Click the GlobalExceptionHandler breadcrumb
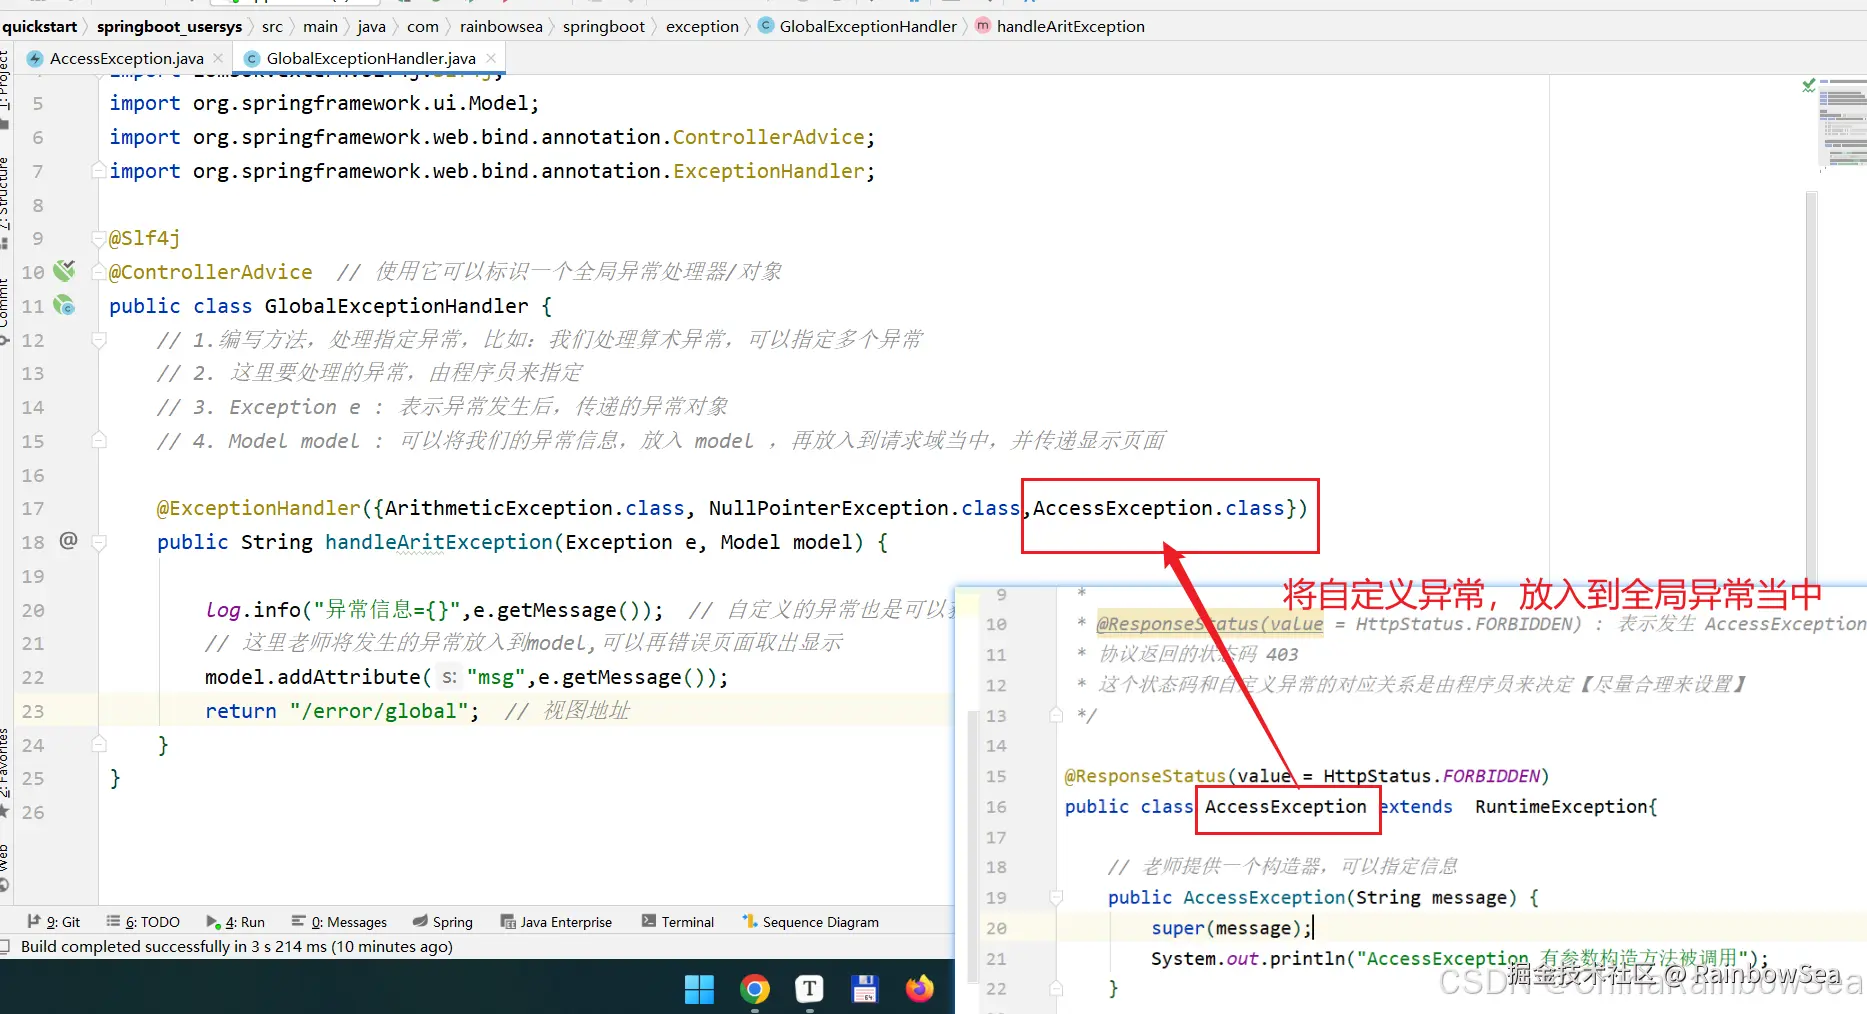The height and width of the screenshot is (1014, 1867). click(867, 26)
